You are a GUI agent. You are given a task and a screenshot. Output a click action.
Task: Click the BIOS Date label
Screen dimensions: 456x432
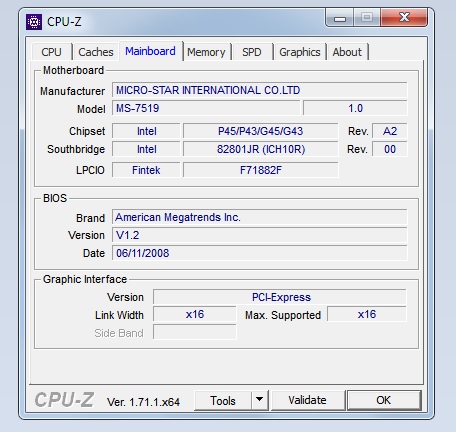[x=94, y=253]
